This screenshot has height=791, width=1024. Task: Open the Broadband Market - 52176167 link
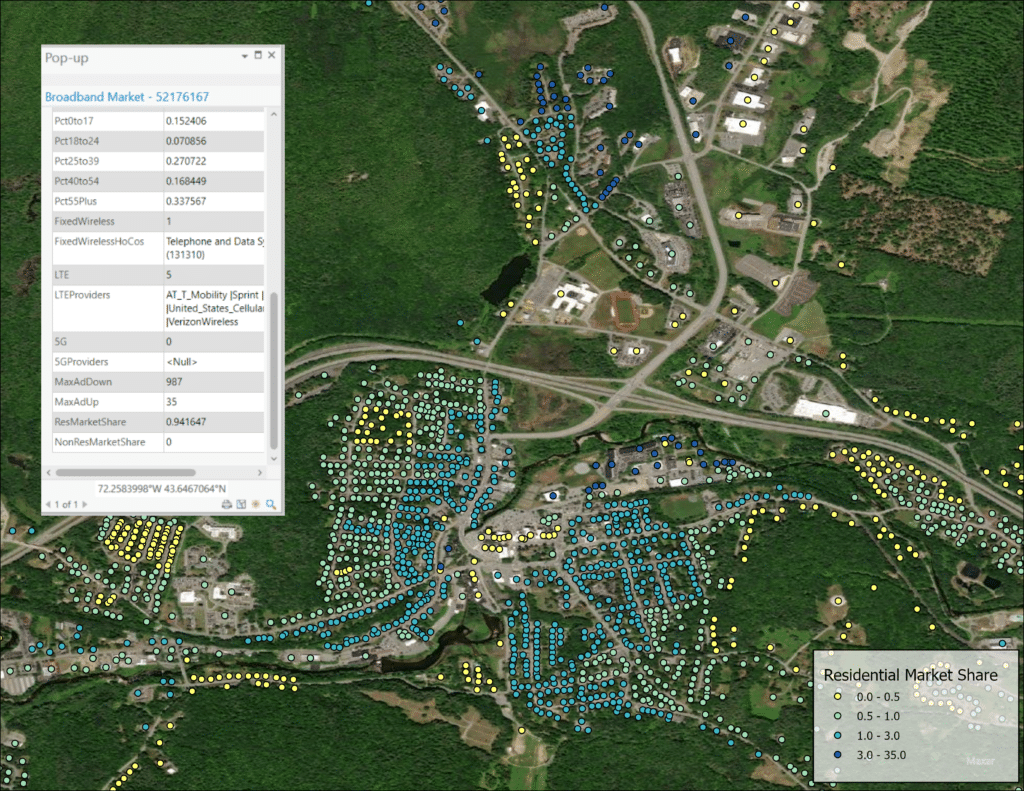[x=127, y=97]
